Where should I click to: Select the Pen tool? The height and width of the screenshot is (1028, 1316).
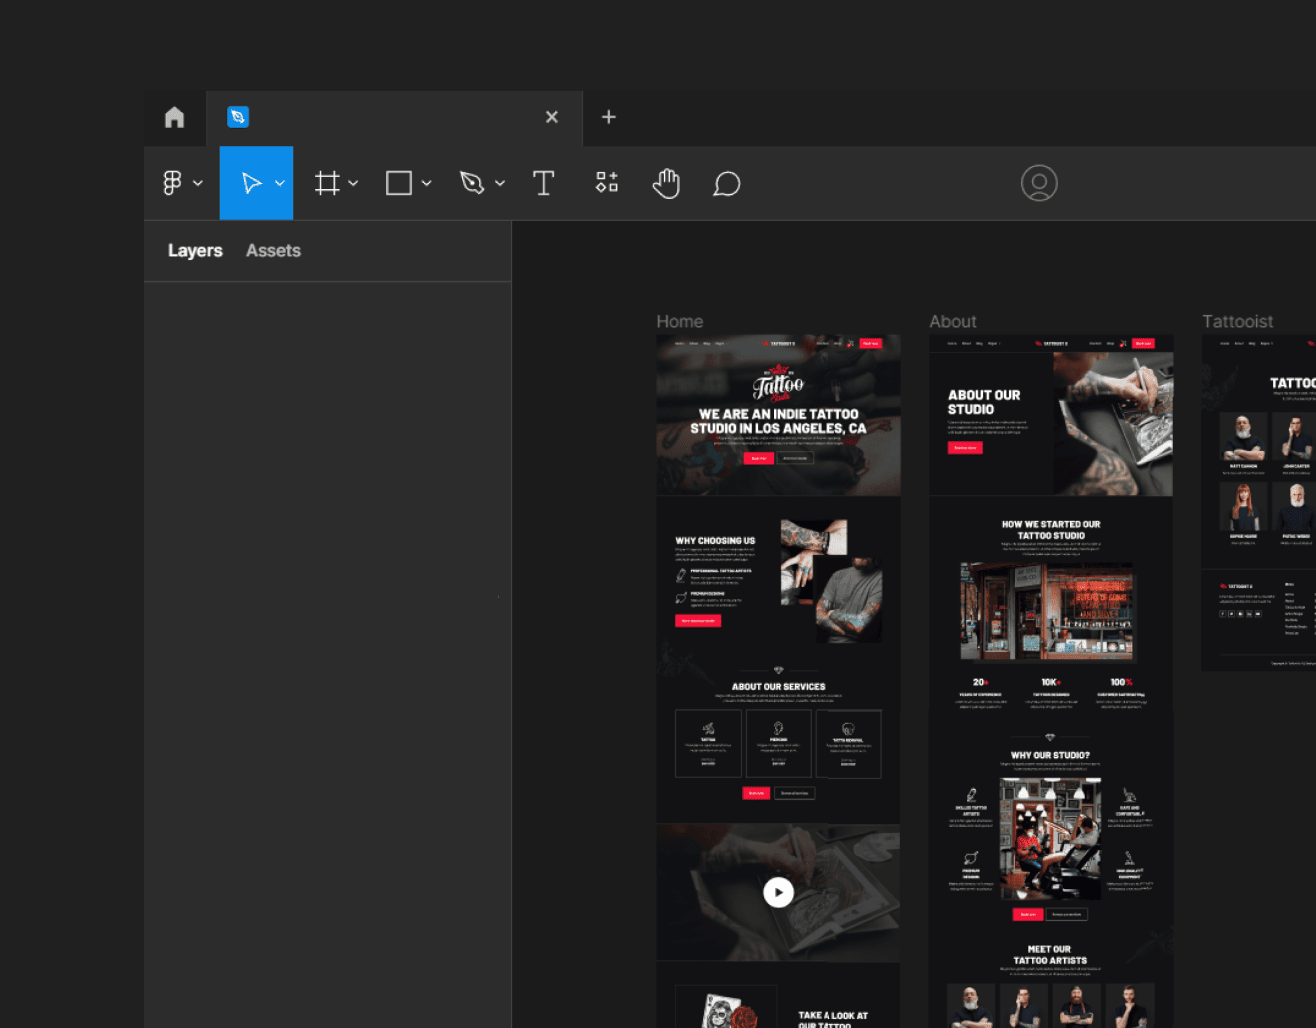click(473, 183)
